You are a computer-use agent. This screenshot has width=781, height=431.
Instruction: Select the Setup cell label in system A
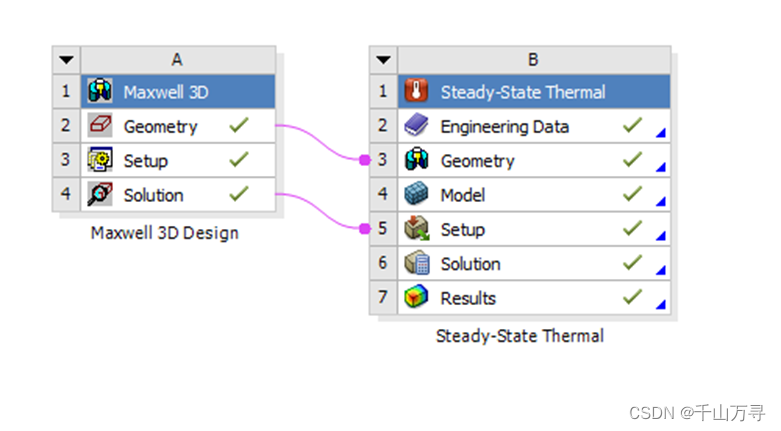(145, 161)
